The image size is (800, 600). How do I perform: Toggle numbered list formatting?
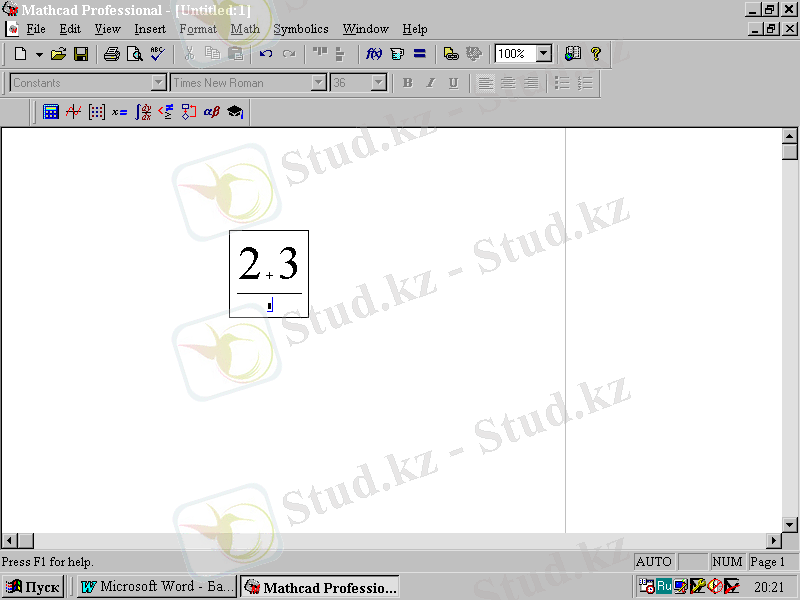(x=585, y=83)
